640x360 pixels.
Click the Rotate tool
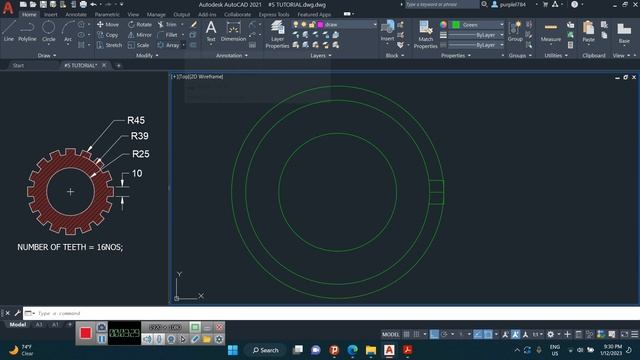140,24
